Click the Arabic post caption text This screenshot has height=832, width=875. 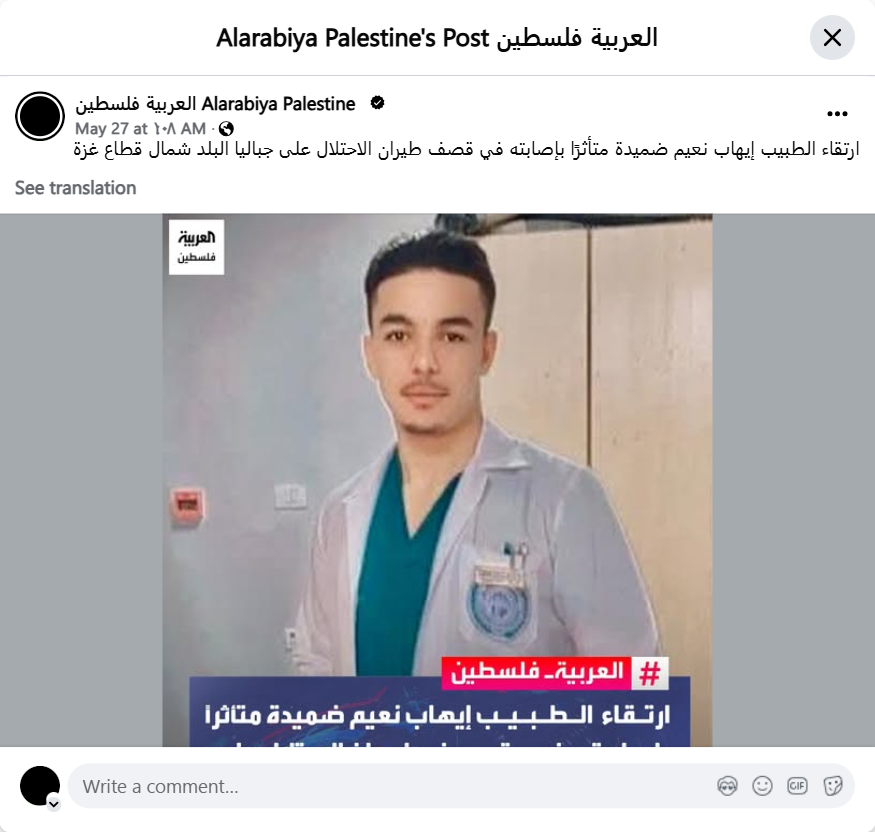[467, 150]
